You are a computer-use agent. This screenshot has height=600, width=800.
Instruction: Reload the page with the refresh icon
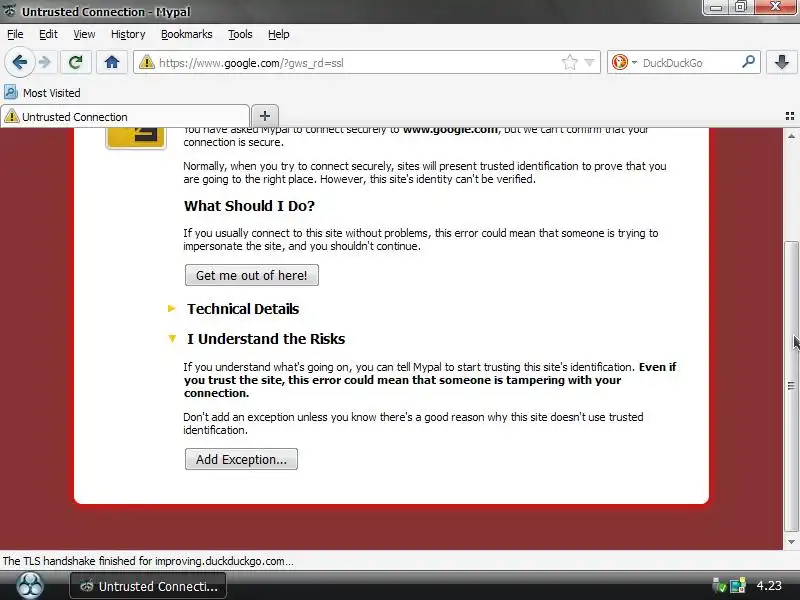coord(76,63)
